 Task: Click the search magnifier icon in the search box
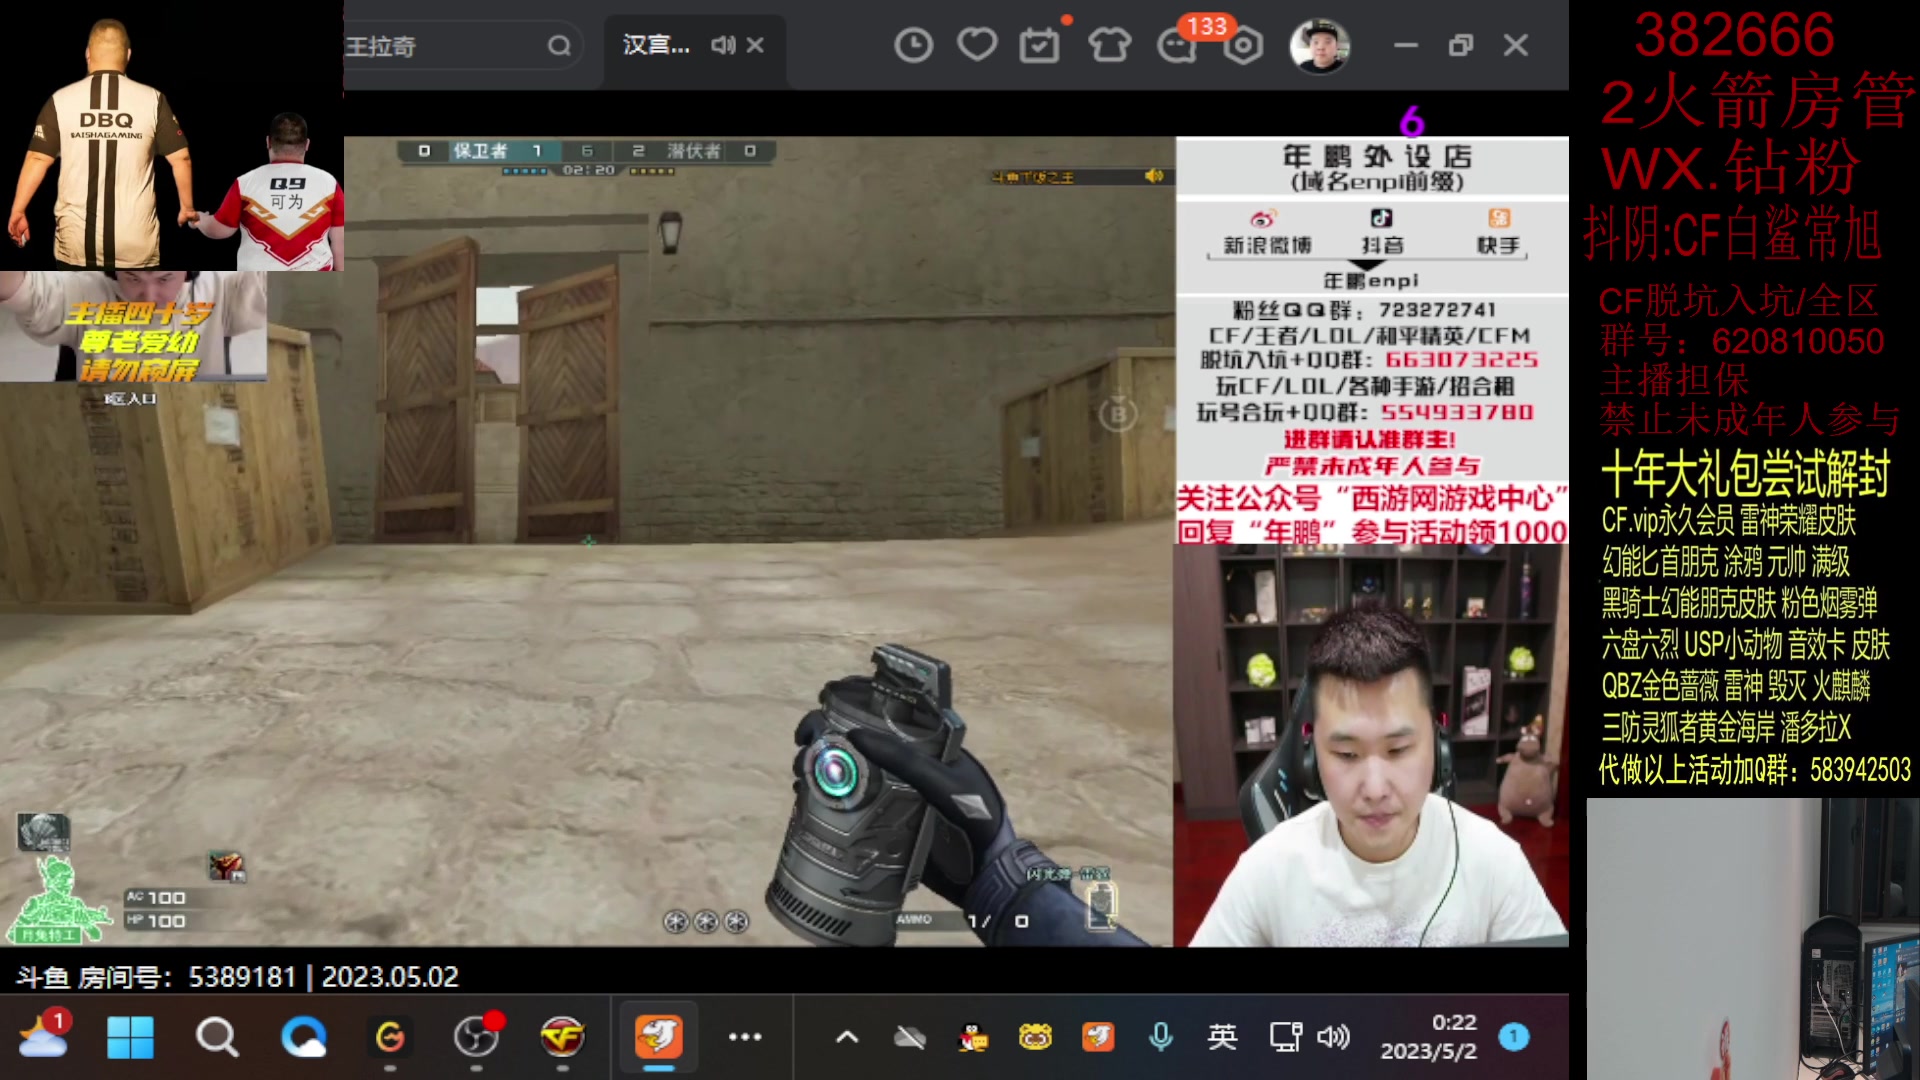tap(559, 46)
